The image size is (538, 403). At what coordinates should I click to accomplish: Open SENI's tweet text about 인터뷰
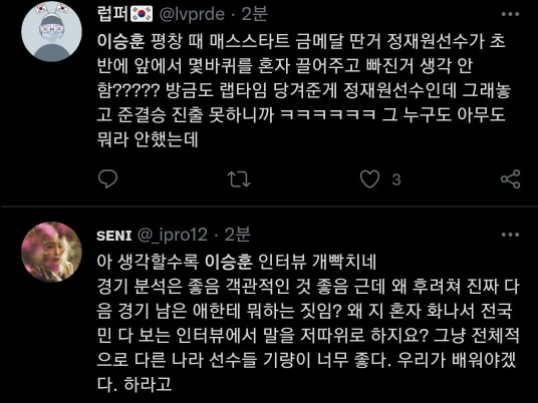coord(308,323)
